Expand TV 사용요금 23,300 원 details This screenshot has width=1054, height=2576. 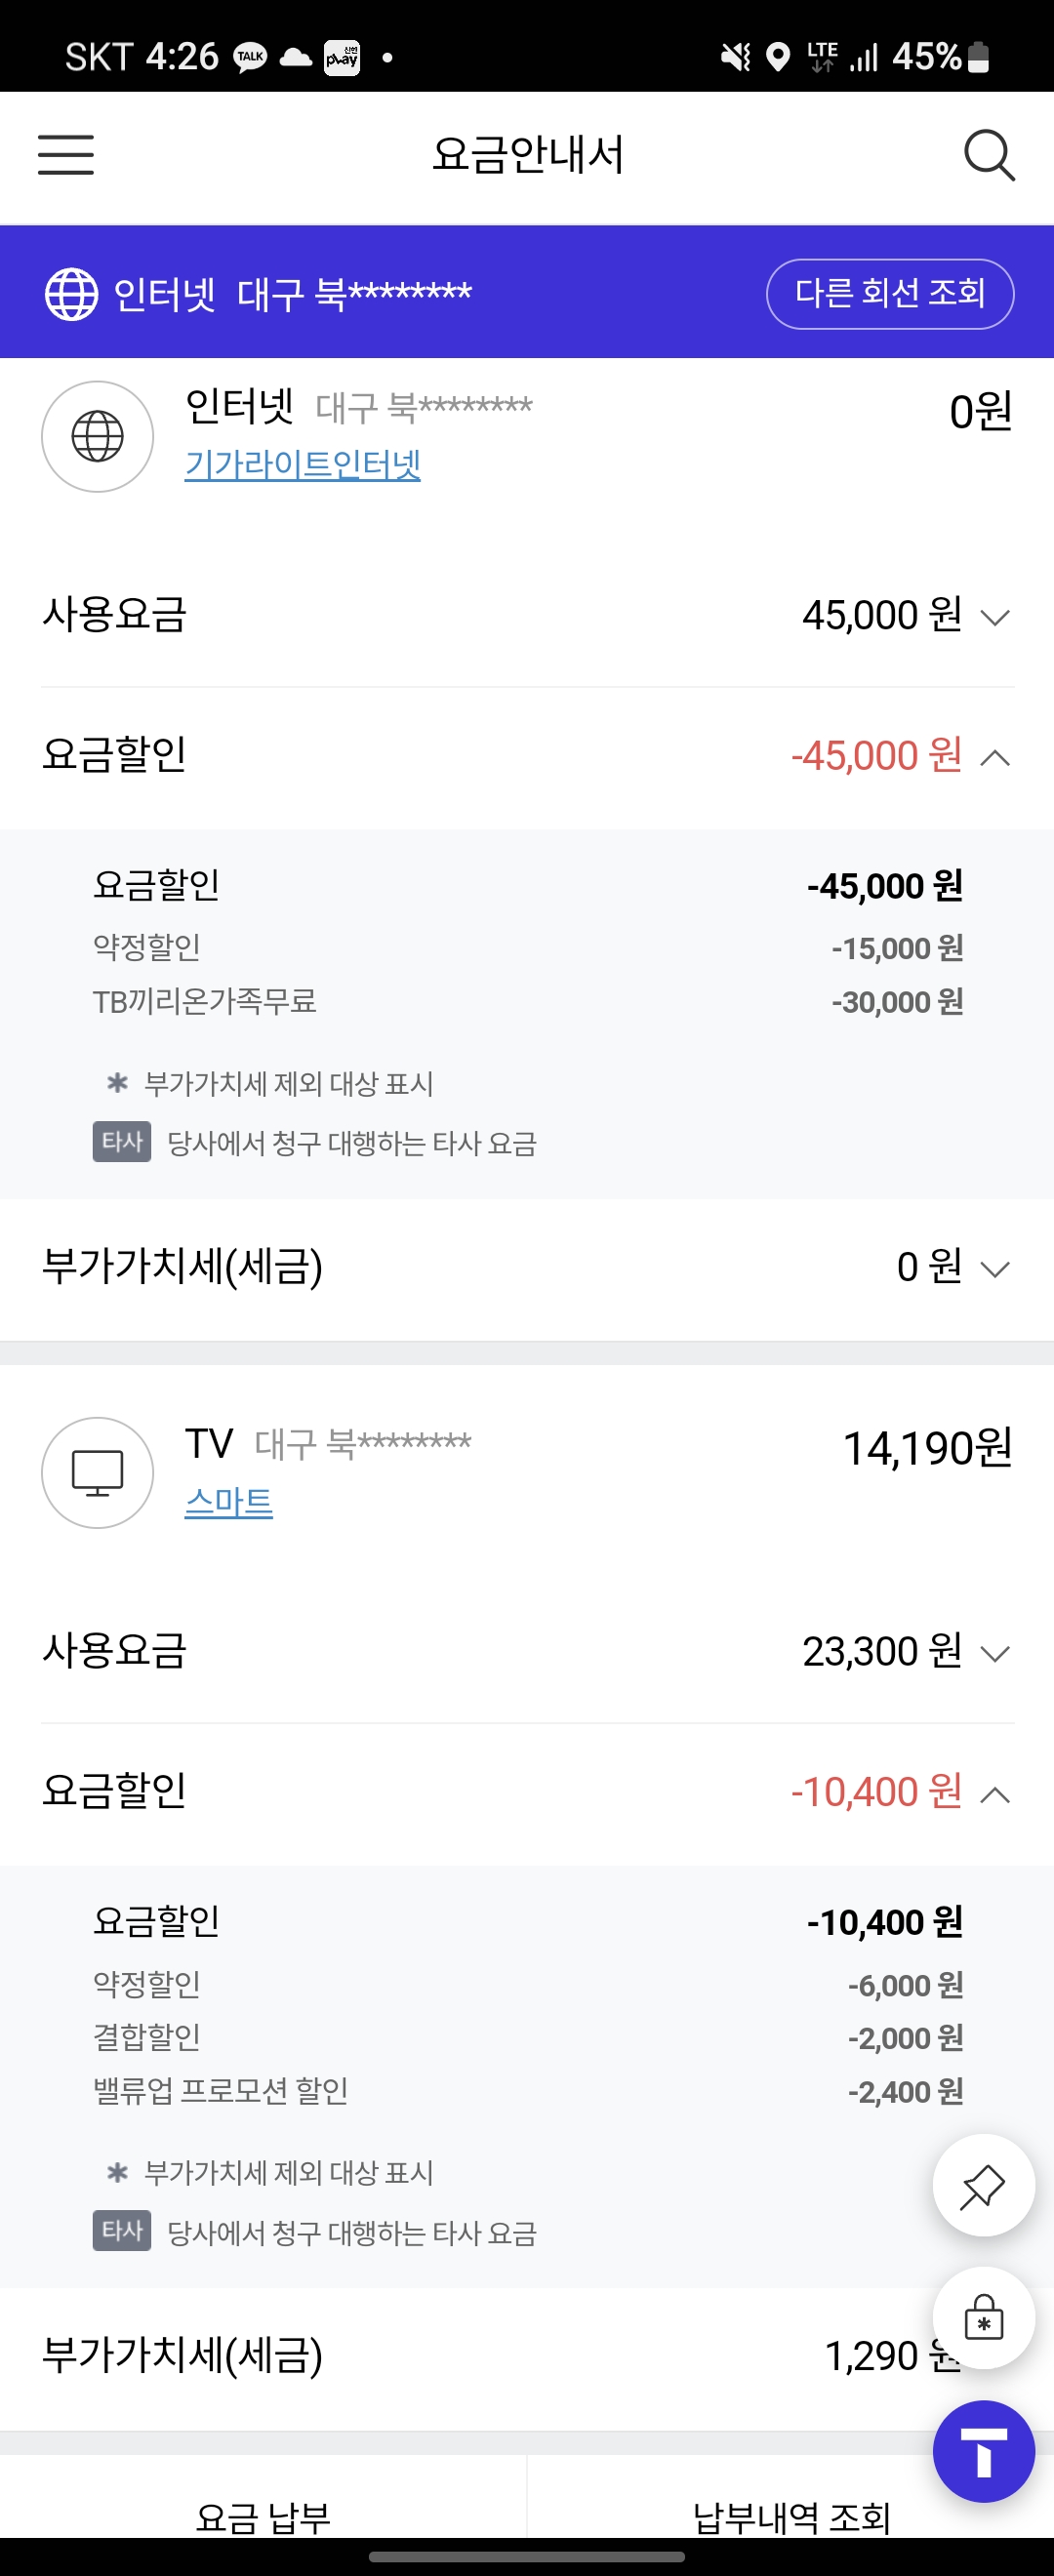click(x=995, y=1653)
